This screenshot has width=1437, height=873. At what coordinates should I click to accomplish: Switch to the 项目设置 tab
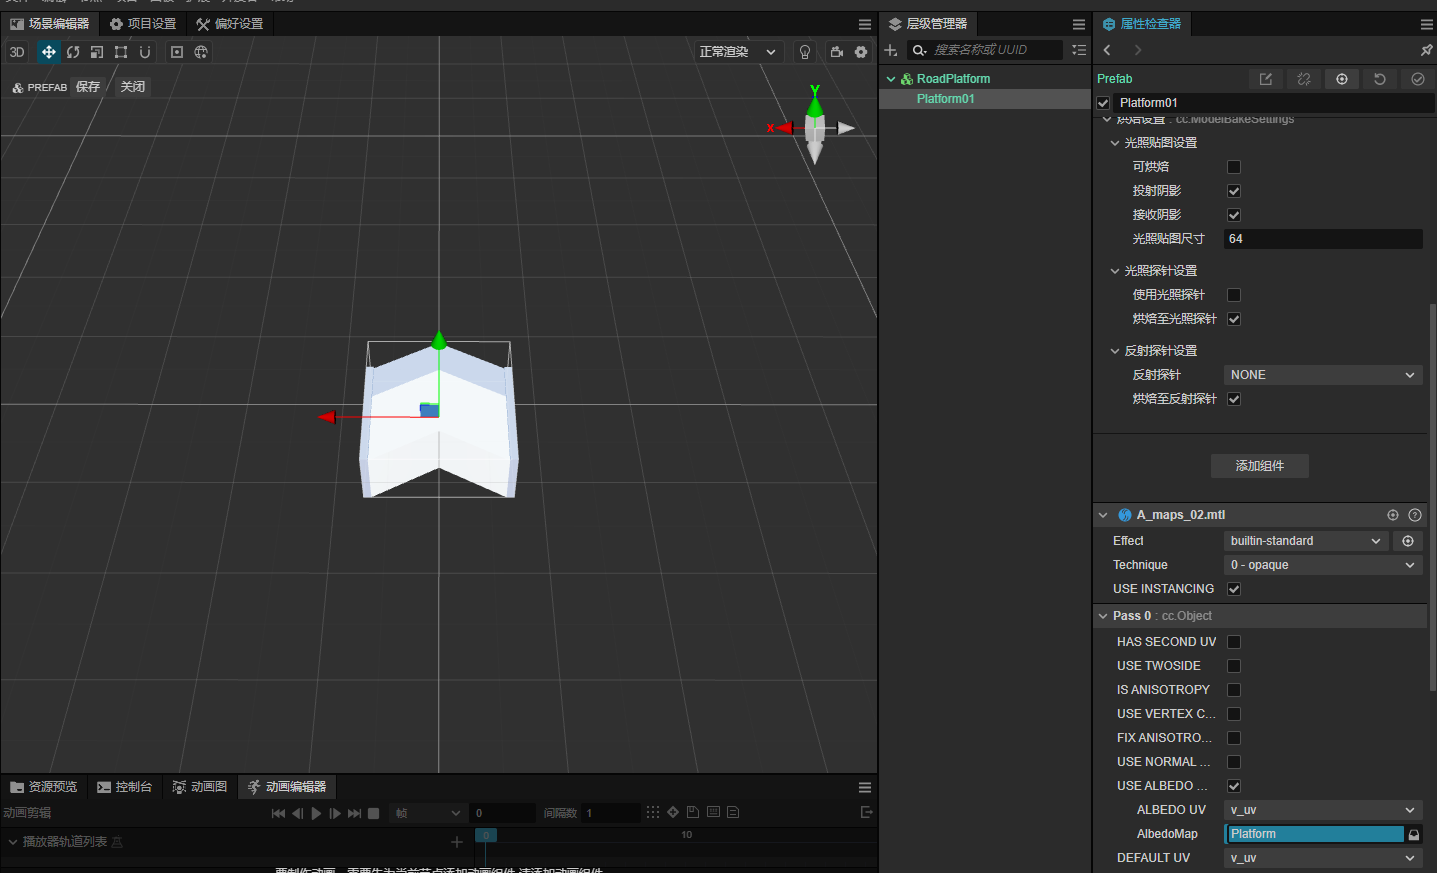coord(143,24)
